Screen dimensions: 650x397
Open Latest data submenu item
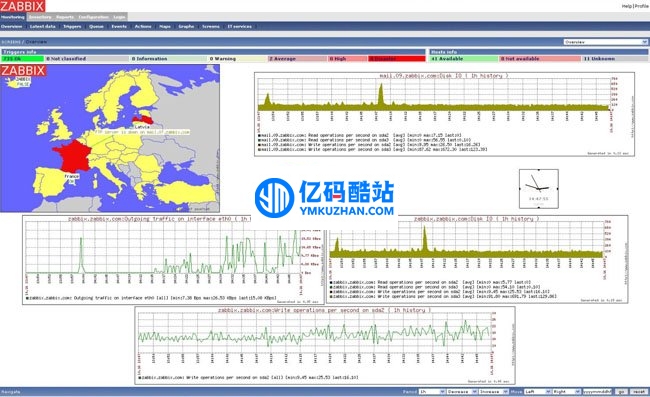[42, 27]
